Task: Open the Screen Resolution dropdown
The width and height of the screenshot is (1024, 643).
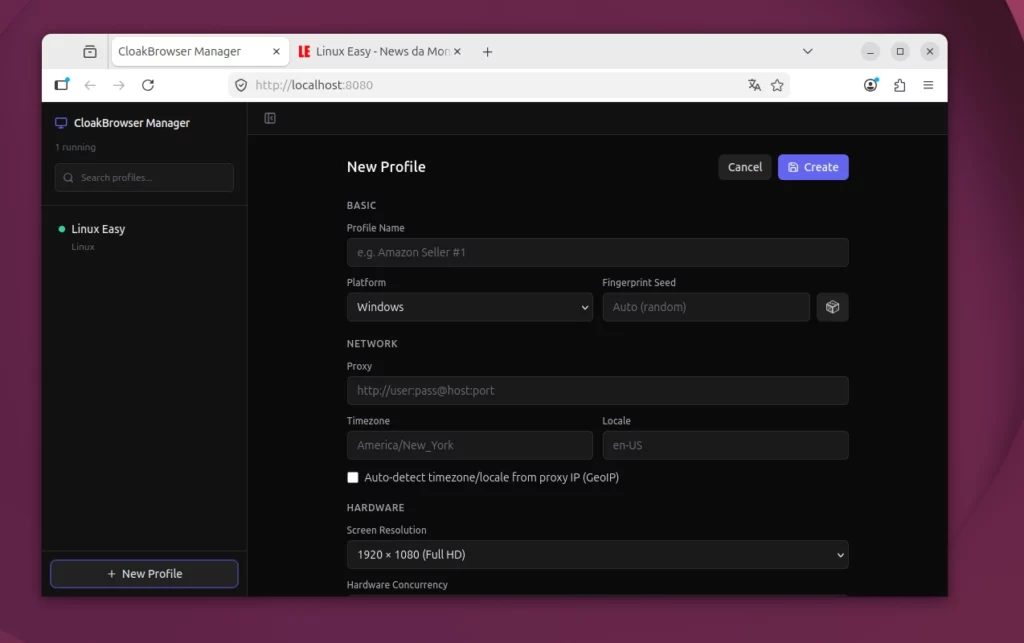Action: 598,555
